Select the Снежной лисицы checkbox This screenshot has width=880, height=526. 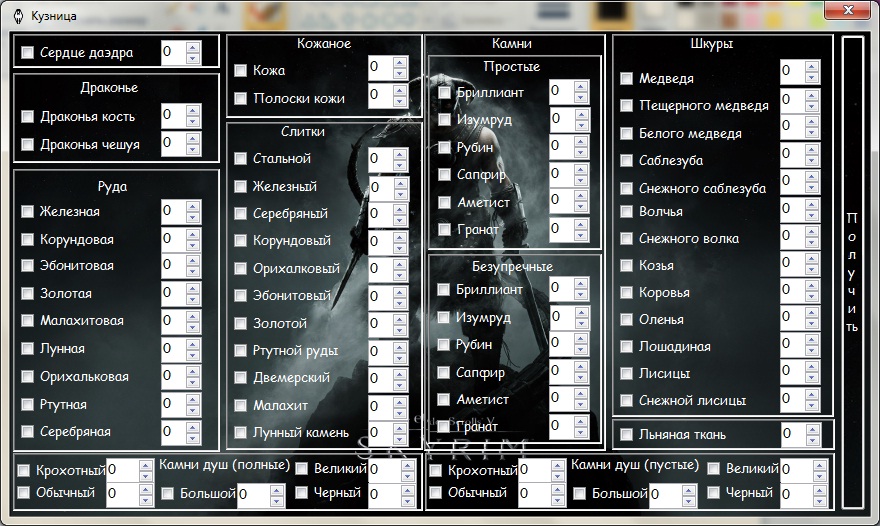pyautogui.click(x=626, y=400)
